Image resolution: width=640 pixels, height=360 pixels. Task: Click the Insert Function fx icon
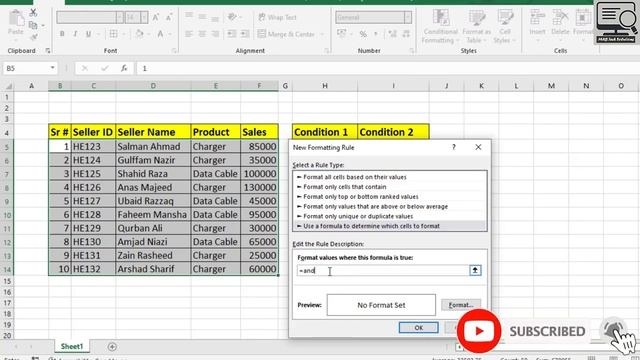pyautogui.click(x=124, y=68)
